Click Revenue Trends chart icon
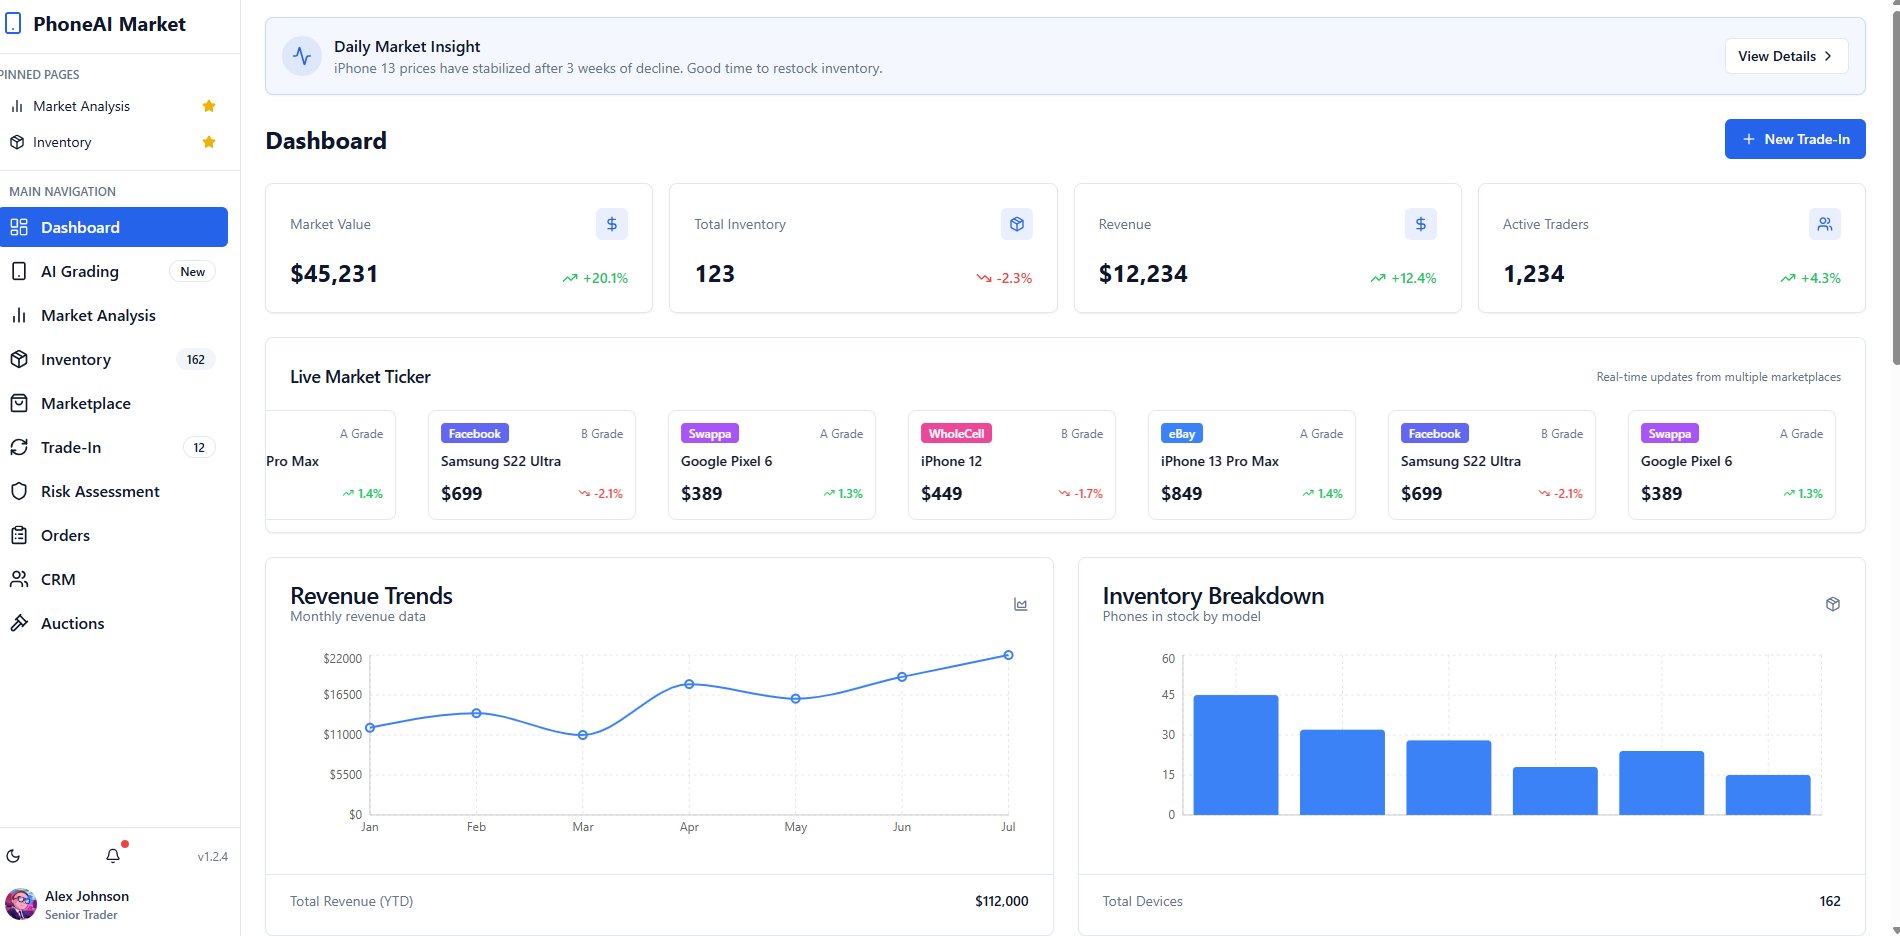This screenshot has width=1900, height=936. (x=1021, y=604)
